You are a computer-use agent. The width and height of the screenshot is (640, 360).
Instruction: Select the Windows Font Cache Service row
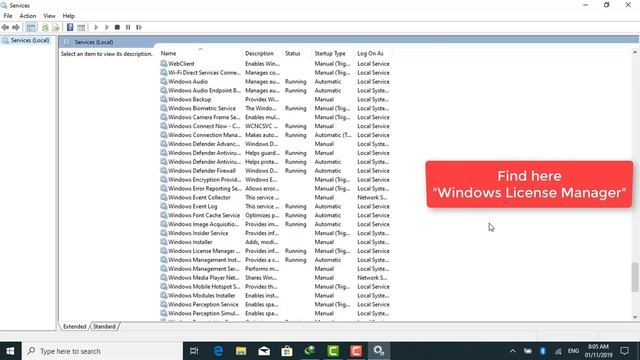275,215
